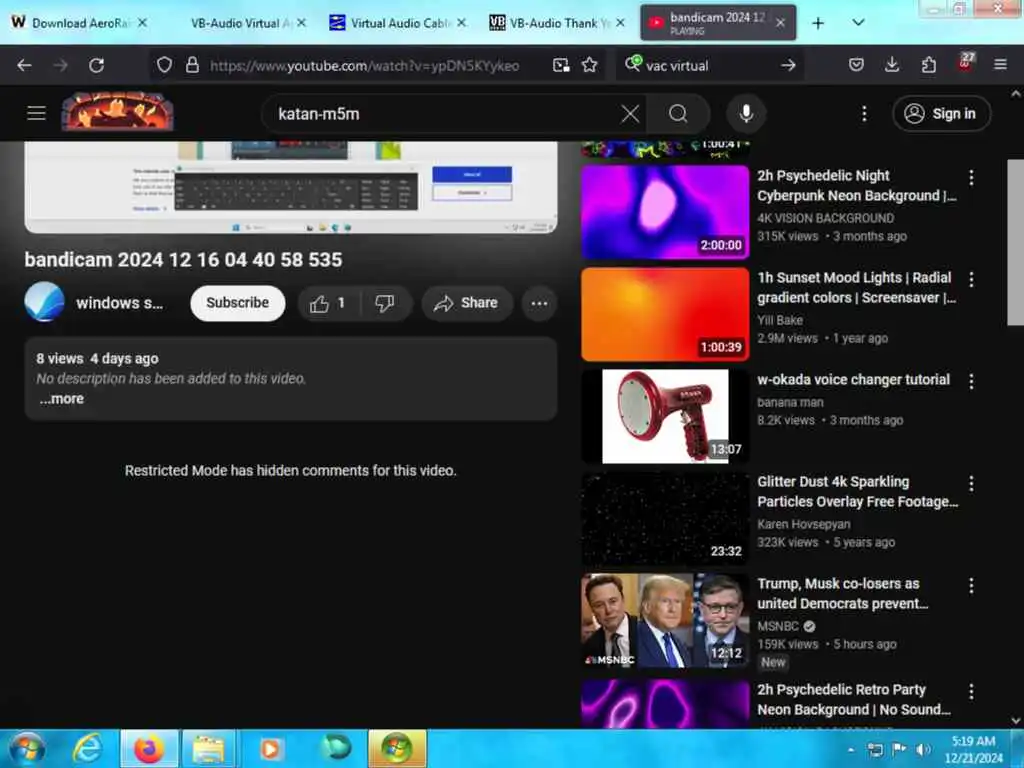1024x768 pixels.
Task: Switch to Firefox in the taskbar
Action: (x=149, y=748)
